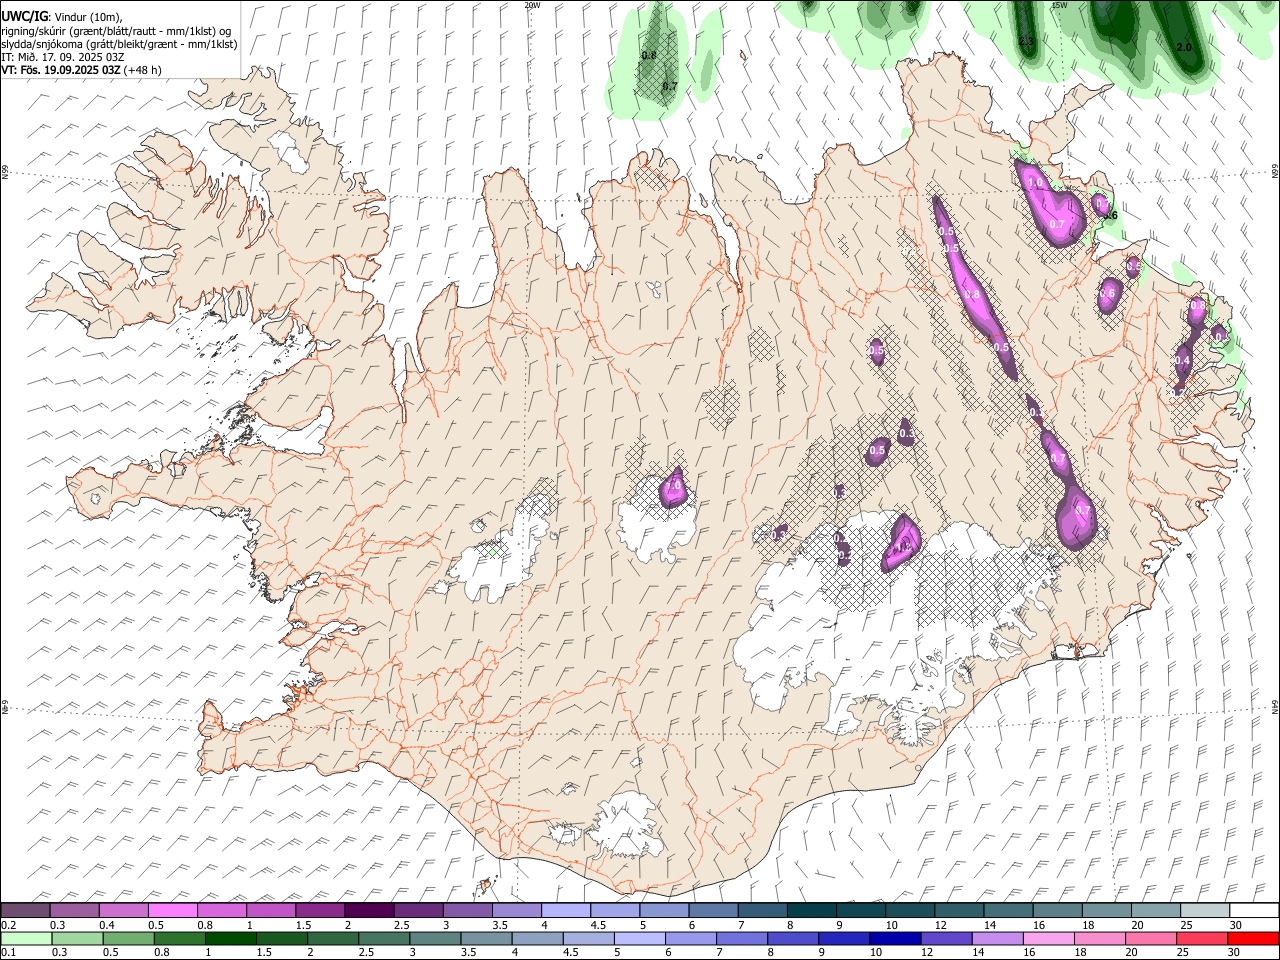The width and height of the screenshot is (1280, 960).
Task: Click the bright pink swatch above upper 0.5 label
Action: (172, 911)
